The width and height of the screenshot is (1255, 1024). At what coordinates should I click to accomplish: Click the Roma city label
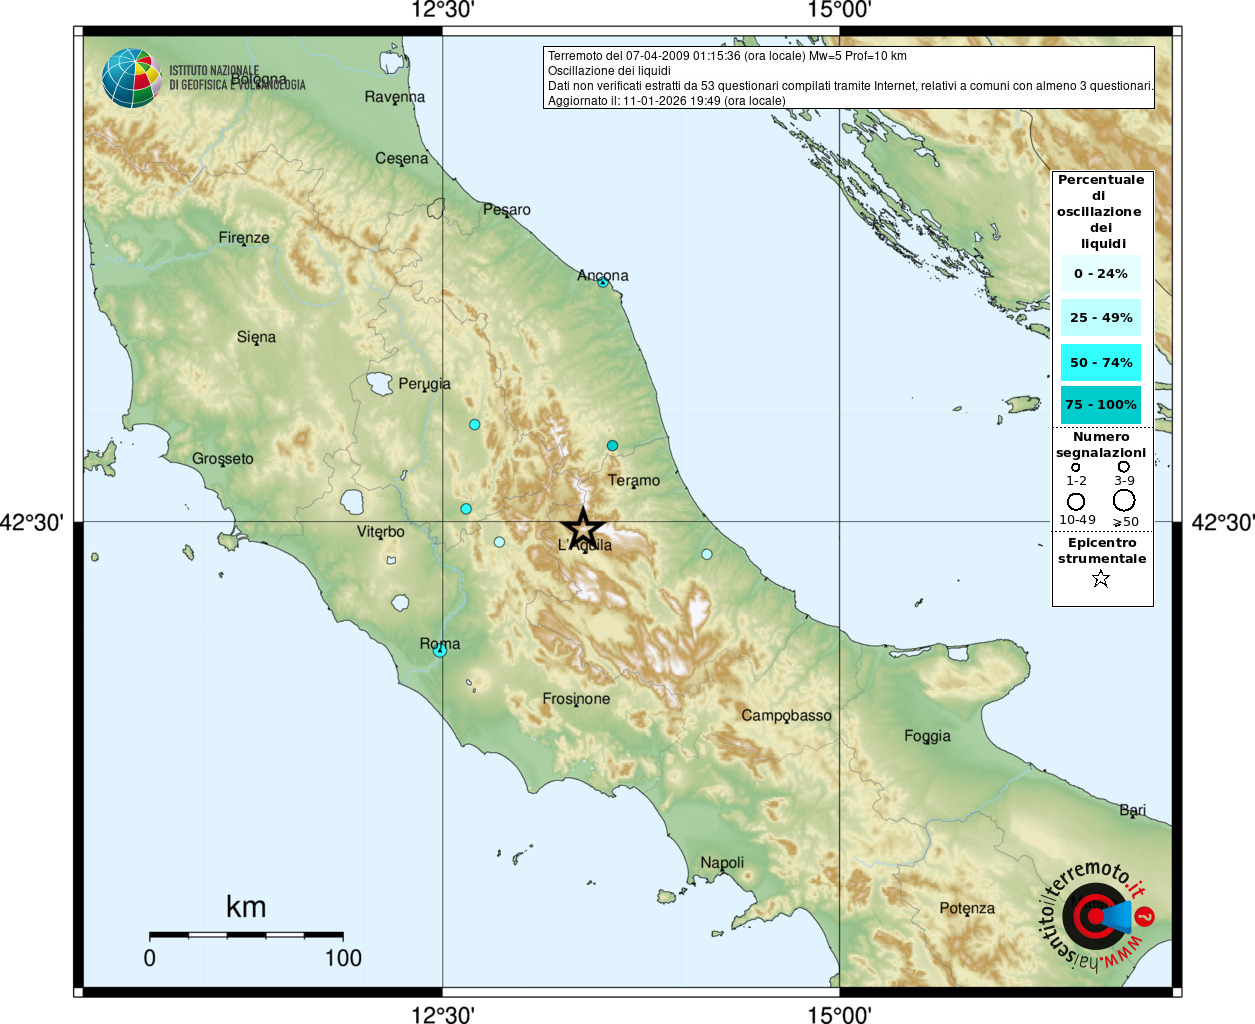440,644
